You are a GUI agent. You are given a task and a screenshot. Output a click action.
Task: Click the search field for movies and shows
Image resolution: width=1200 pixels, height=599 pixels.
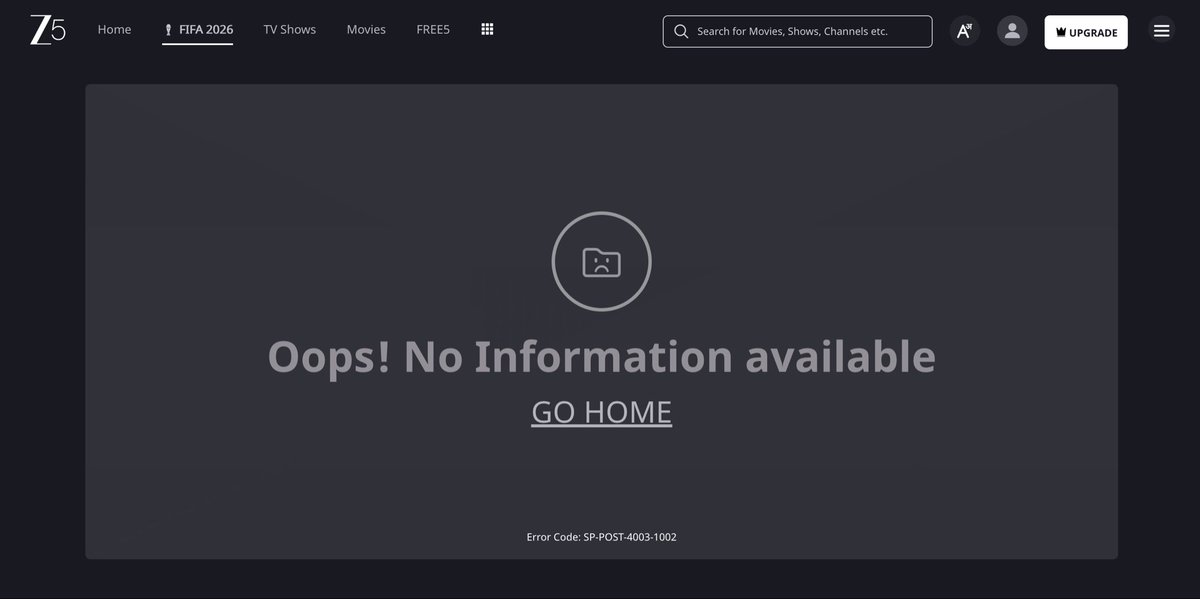(x=797, y=31)
